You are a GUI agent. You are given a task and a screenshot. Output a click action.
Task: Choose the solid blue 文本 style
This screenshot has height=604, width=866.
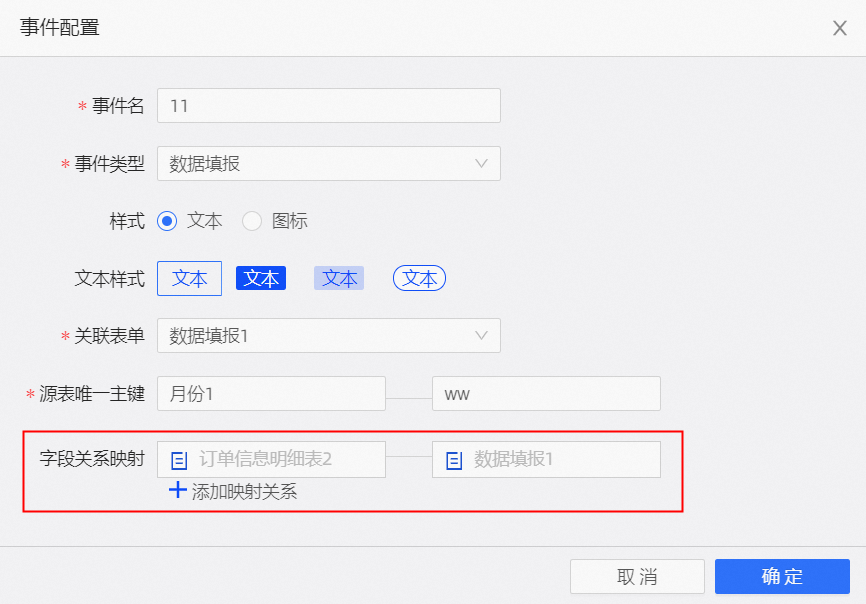pos(261,279)
